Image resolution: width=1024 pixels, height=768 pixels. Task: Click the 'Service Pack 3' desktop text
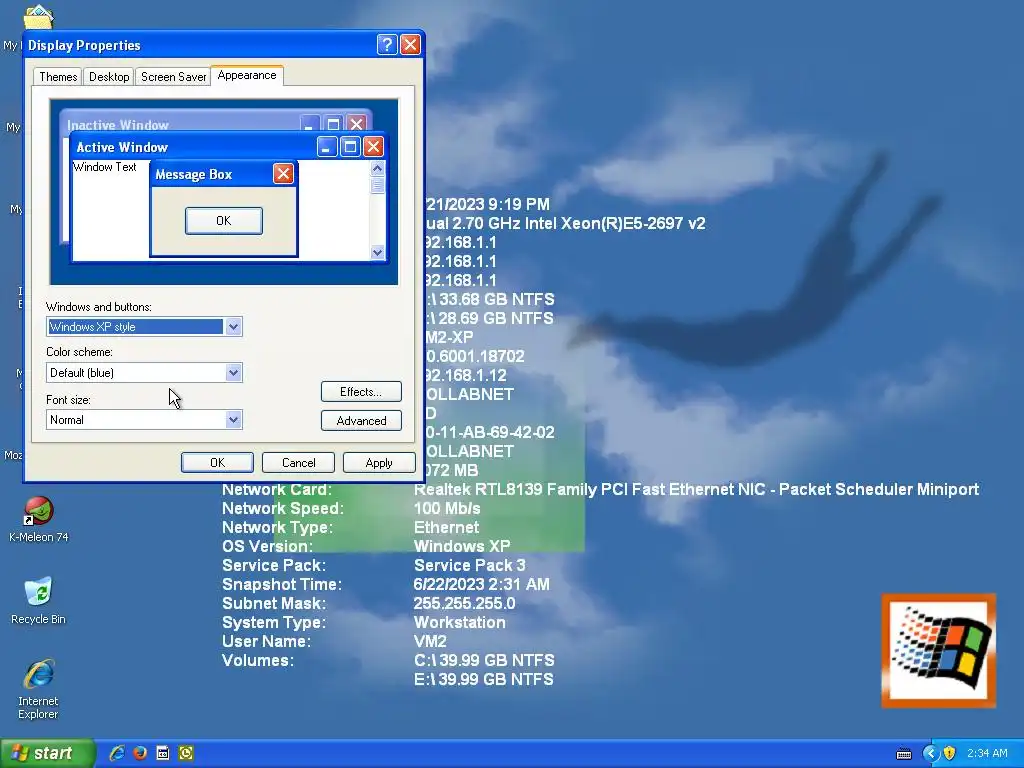tap(470, 565)
